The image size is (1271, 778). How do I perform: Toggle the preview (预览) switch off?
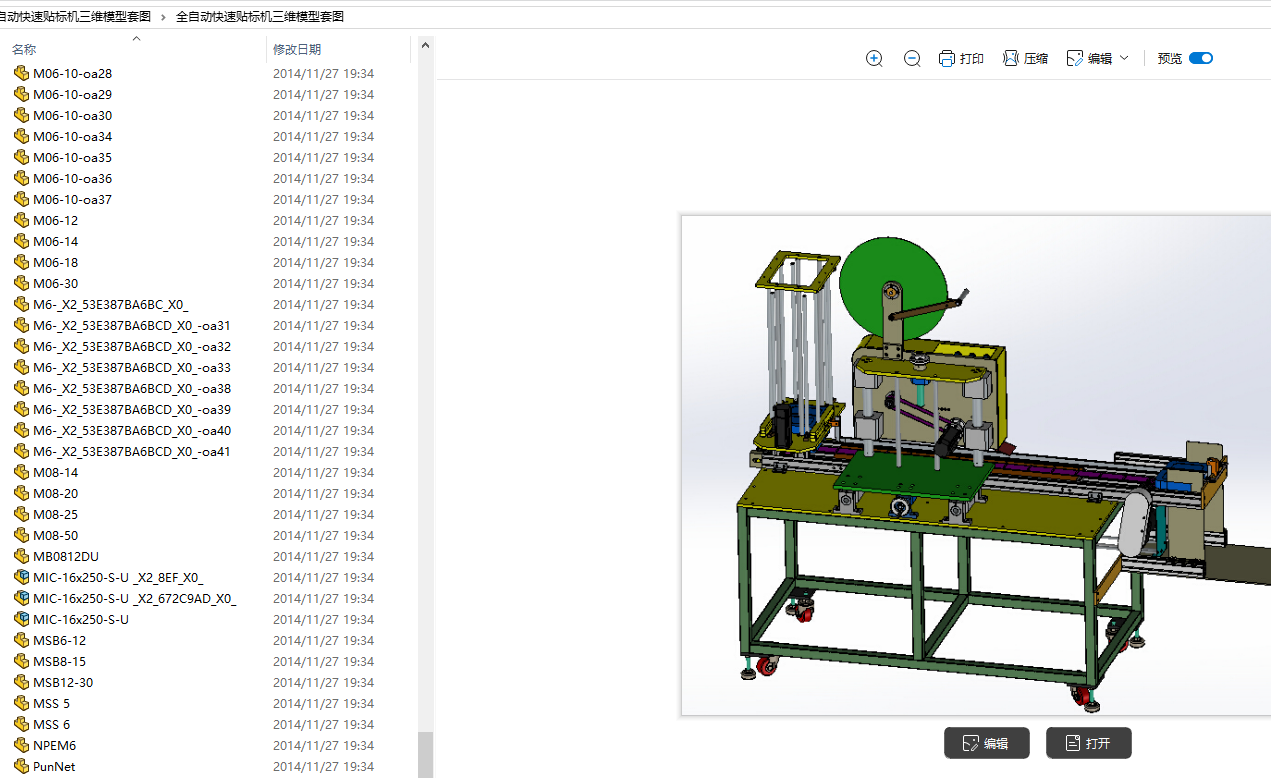[1200, 58]
